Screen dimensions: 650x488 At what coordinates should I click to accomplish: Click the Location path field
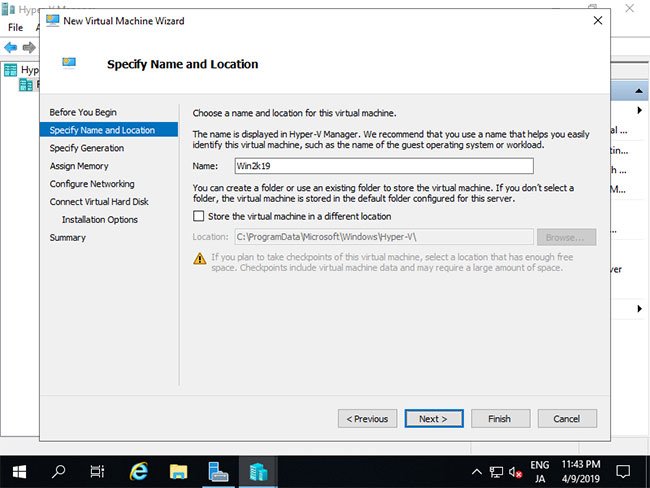(384, 237)
